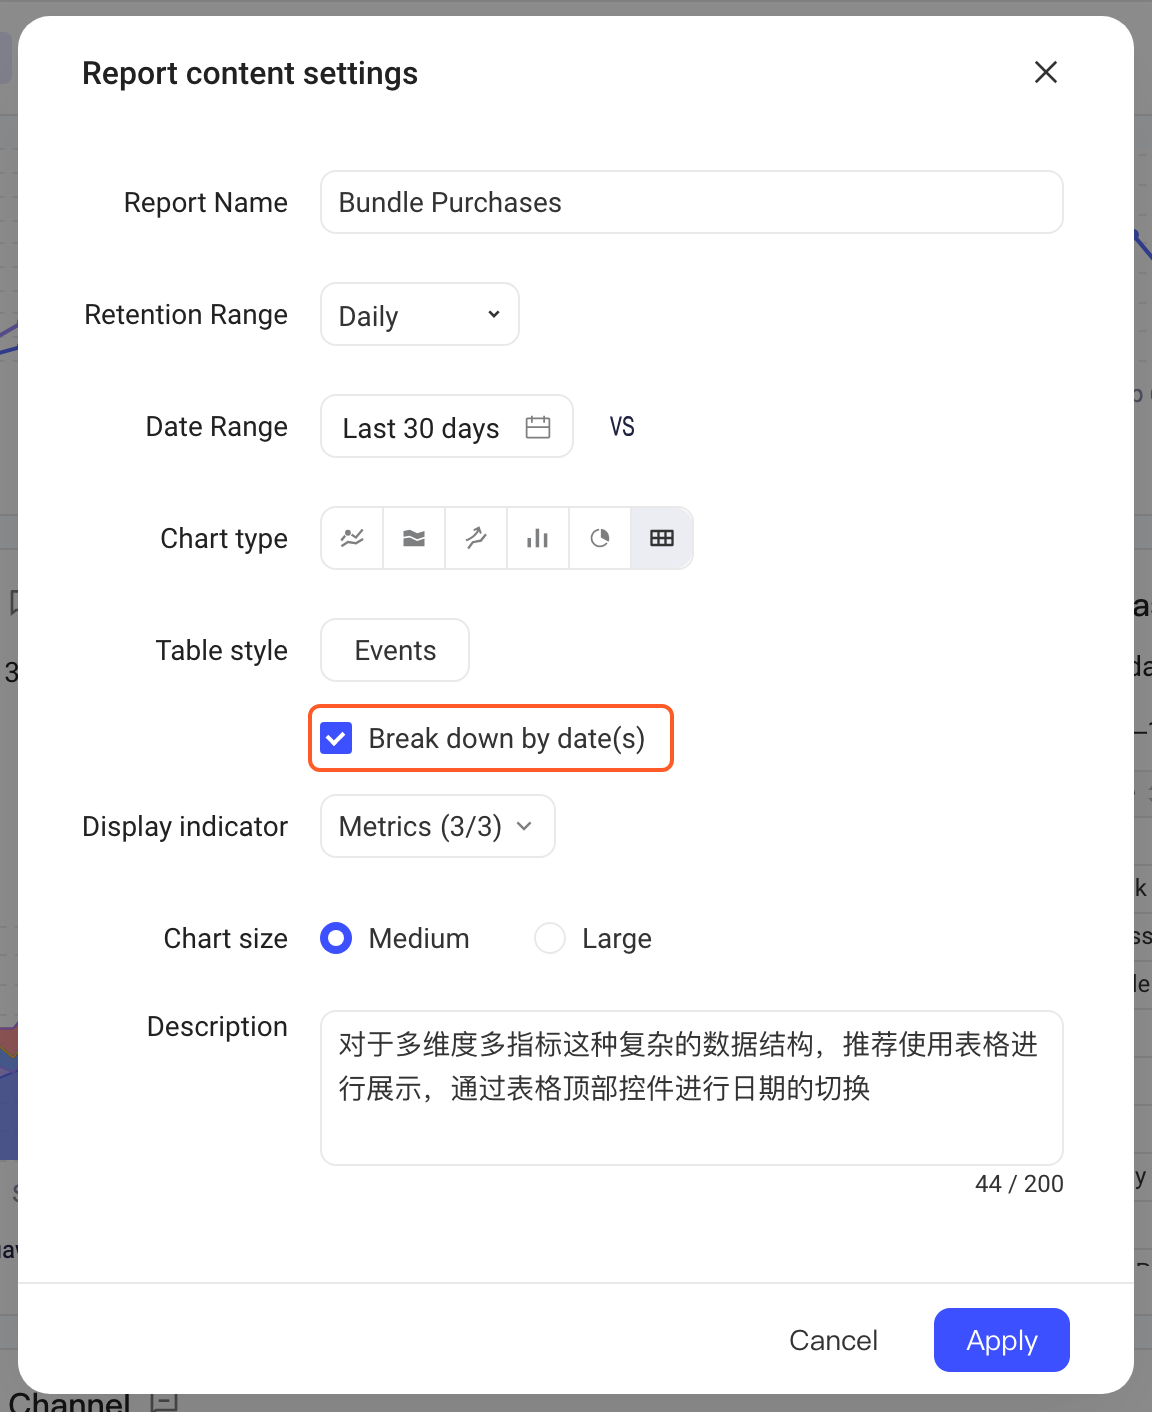Choose Medium chart size
1152x1412 pixels.
click(x=336, y=938)
